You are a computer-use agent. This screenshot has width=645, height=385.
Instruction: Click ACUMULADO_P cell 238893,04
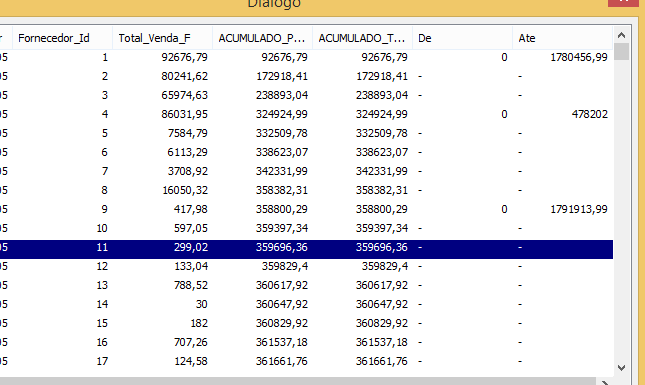pos(282,95)
